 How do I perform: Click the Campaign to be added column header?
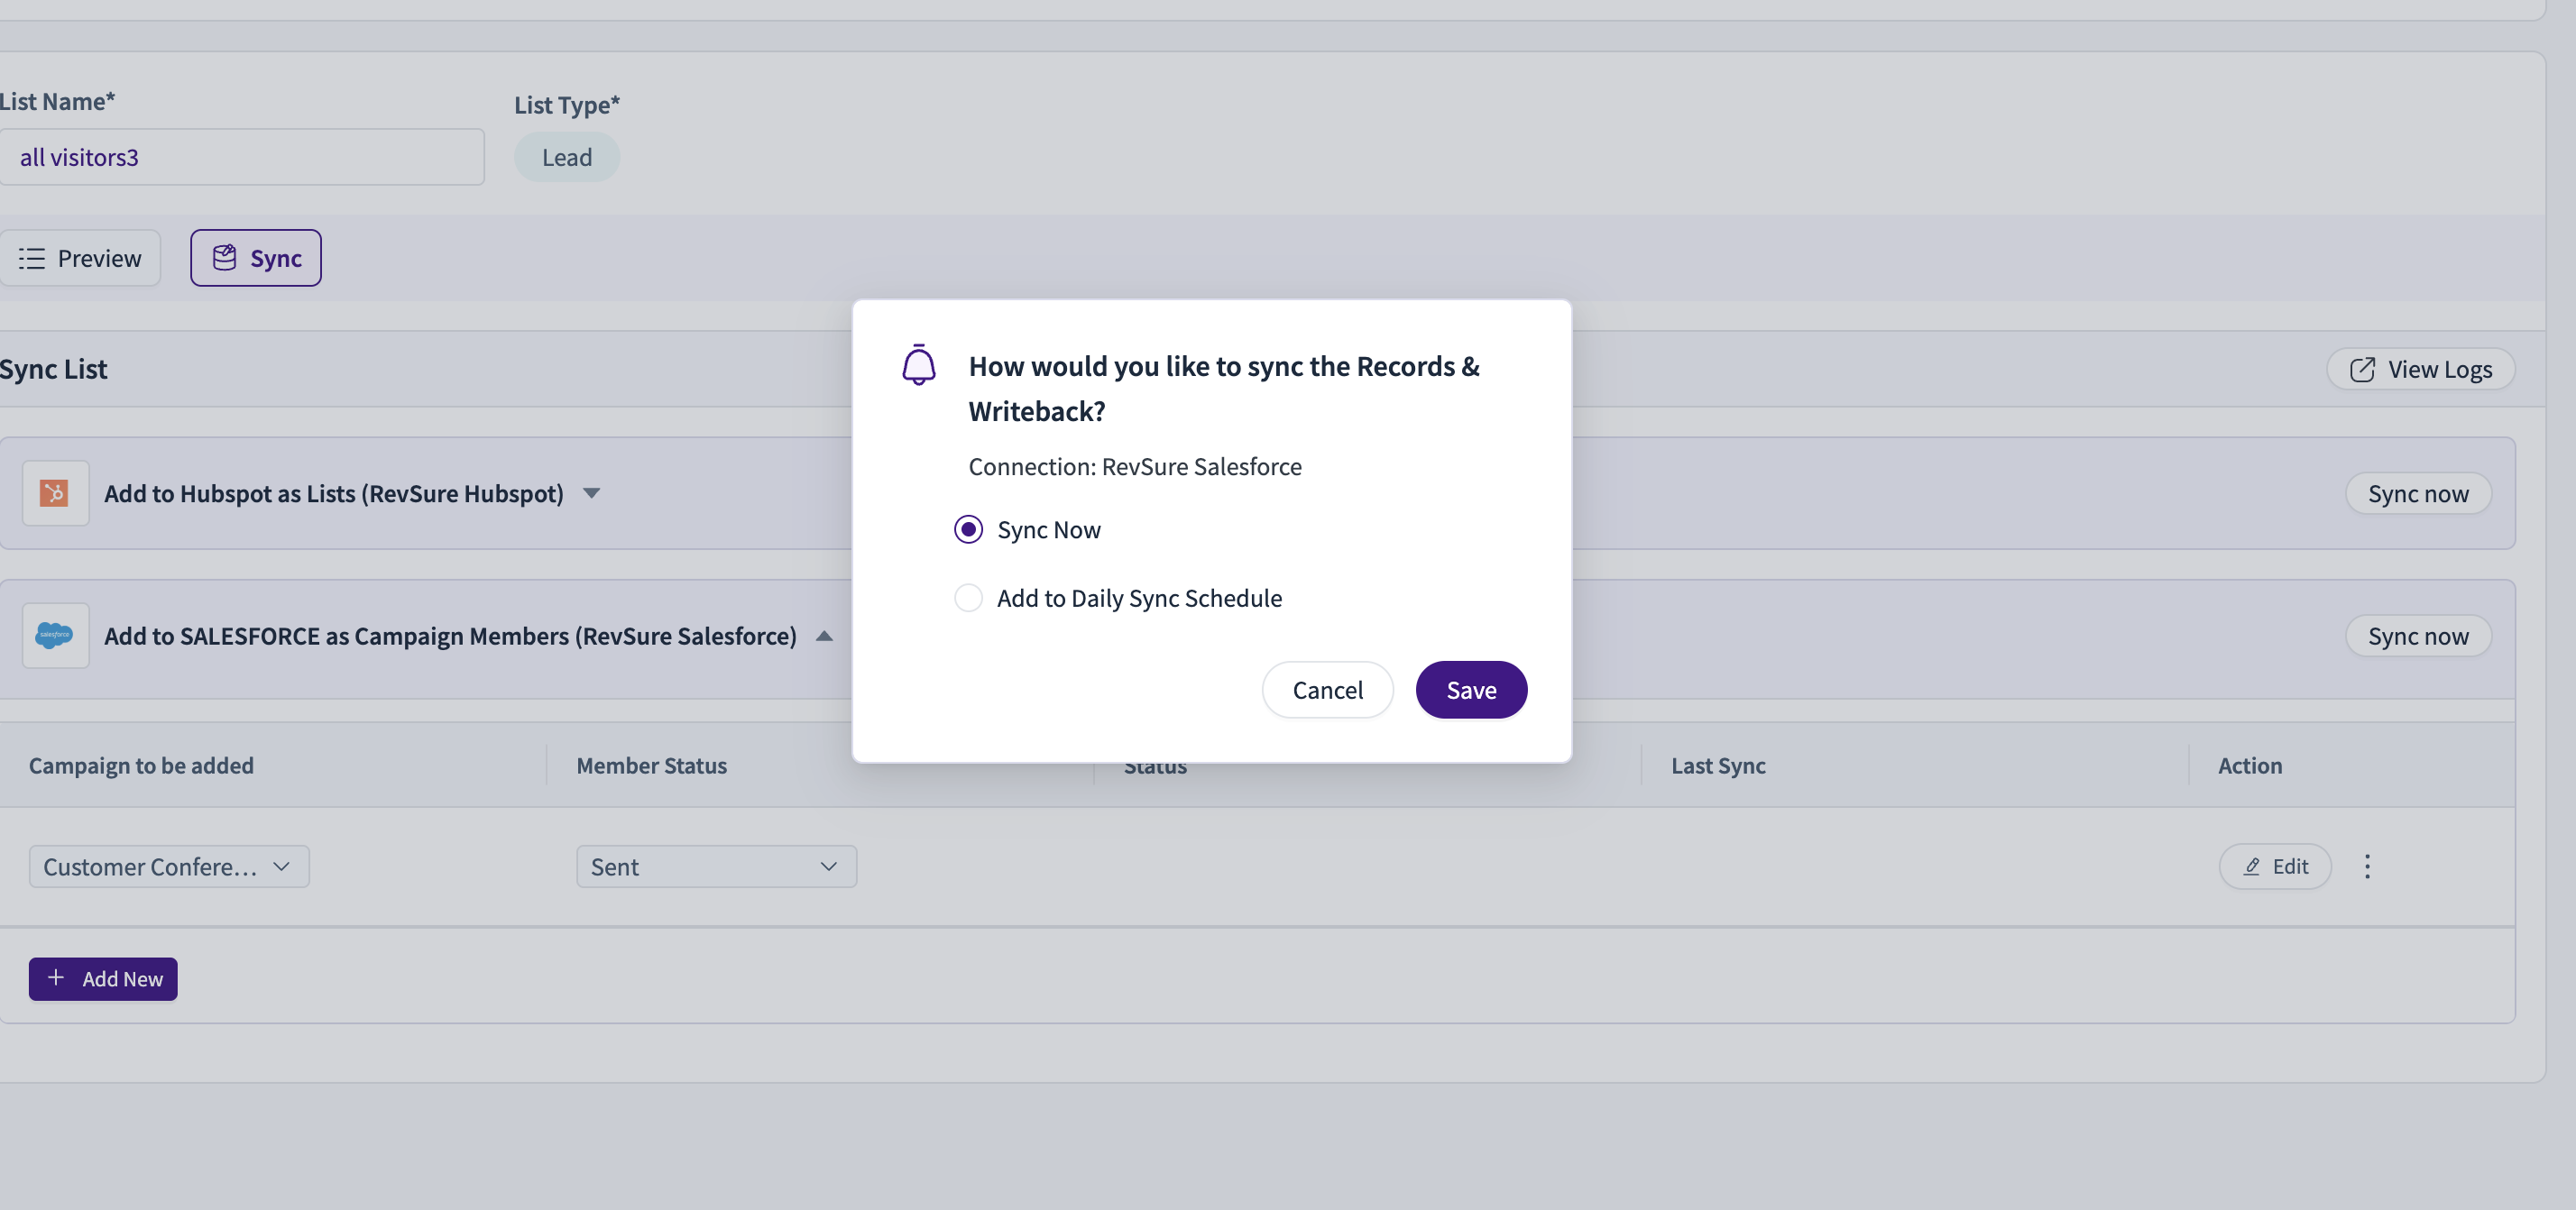pos(141,765)
